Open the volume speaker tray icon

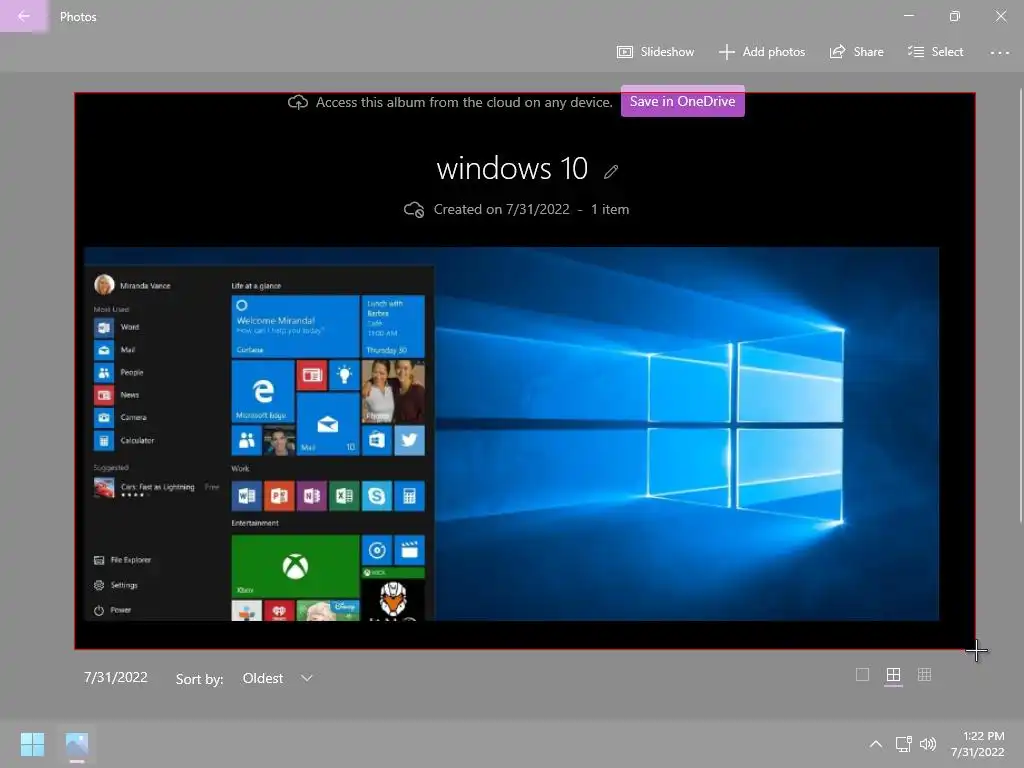point(927,744)
